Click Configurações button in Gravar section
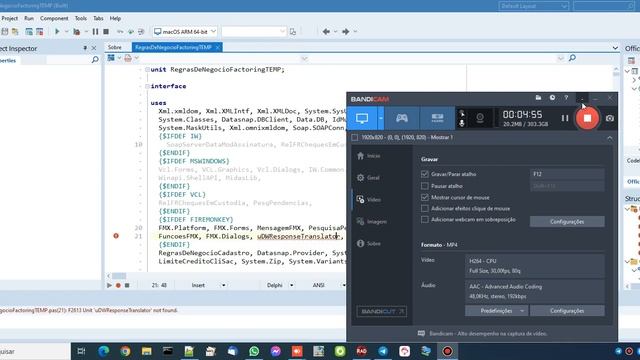 click(x=567, y=222)
